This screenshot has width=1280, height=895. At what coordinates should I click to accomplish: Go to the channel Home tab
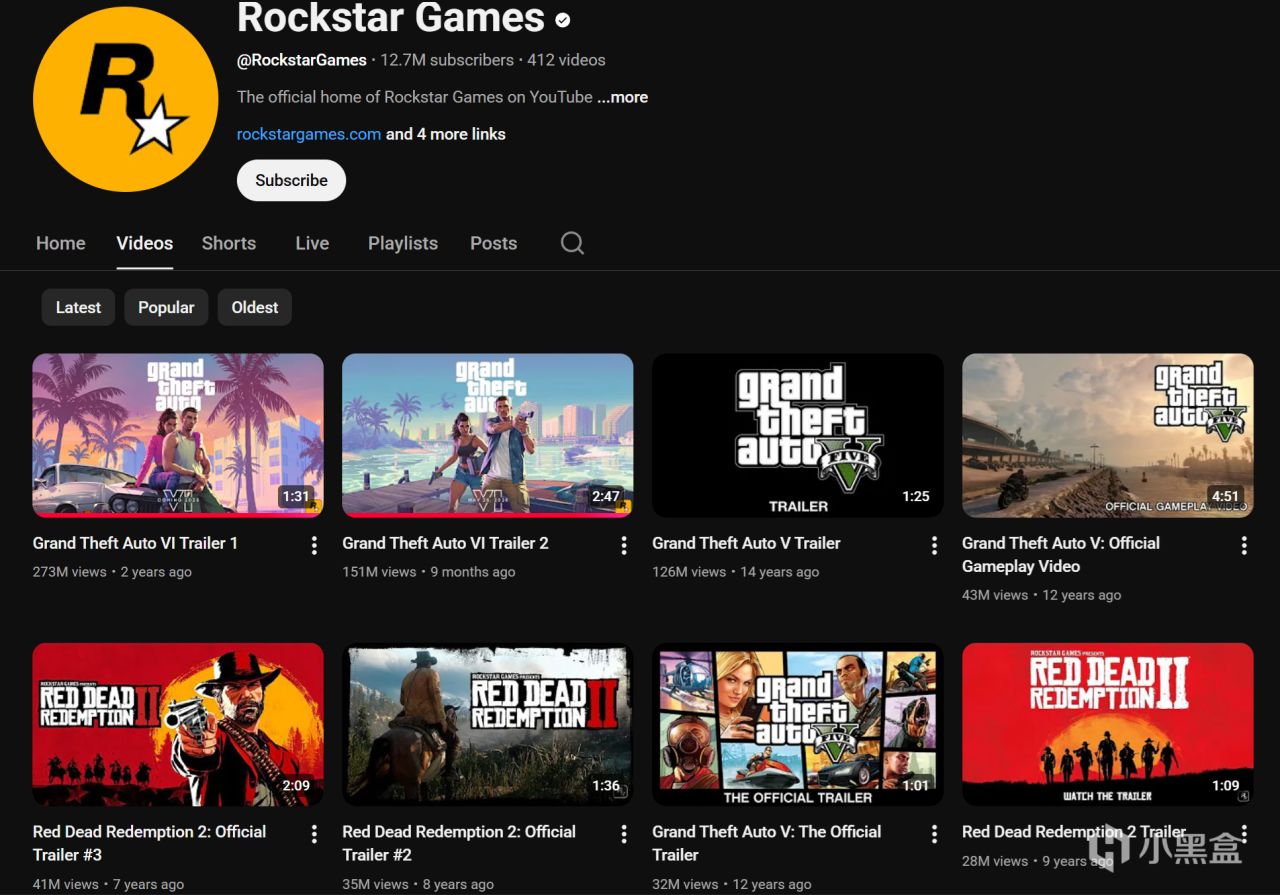(61, 243)
